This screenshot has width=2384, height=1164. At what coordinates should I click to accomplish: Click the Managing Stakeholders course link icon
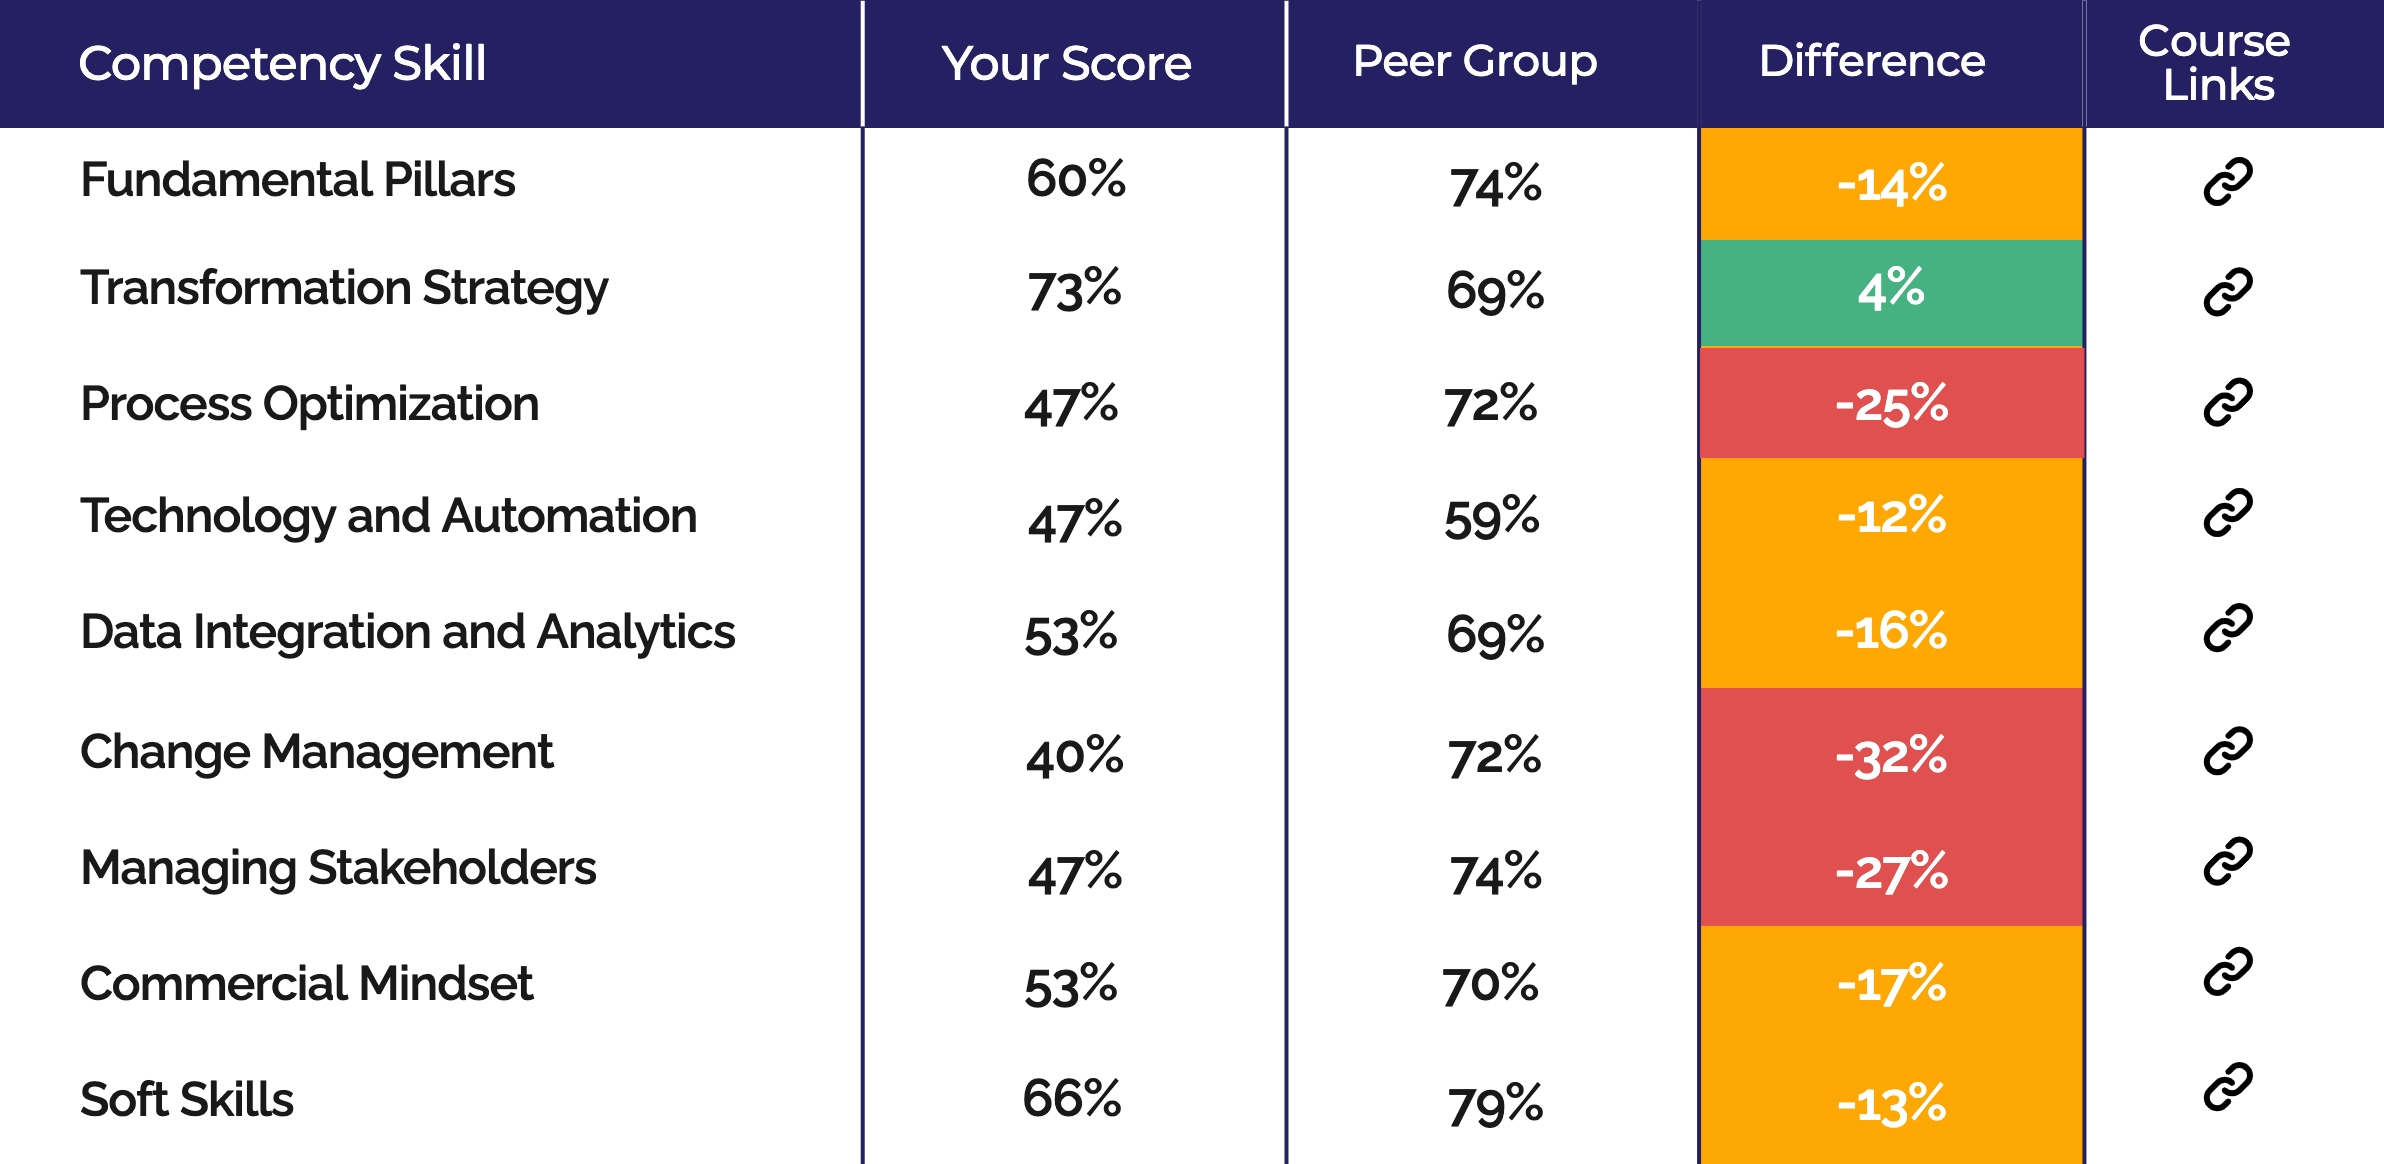click(x=2228, y=862)
